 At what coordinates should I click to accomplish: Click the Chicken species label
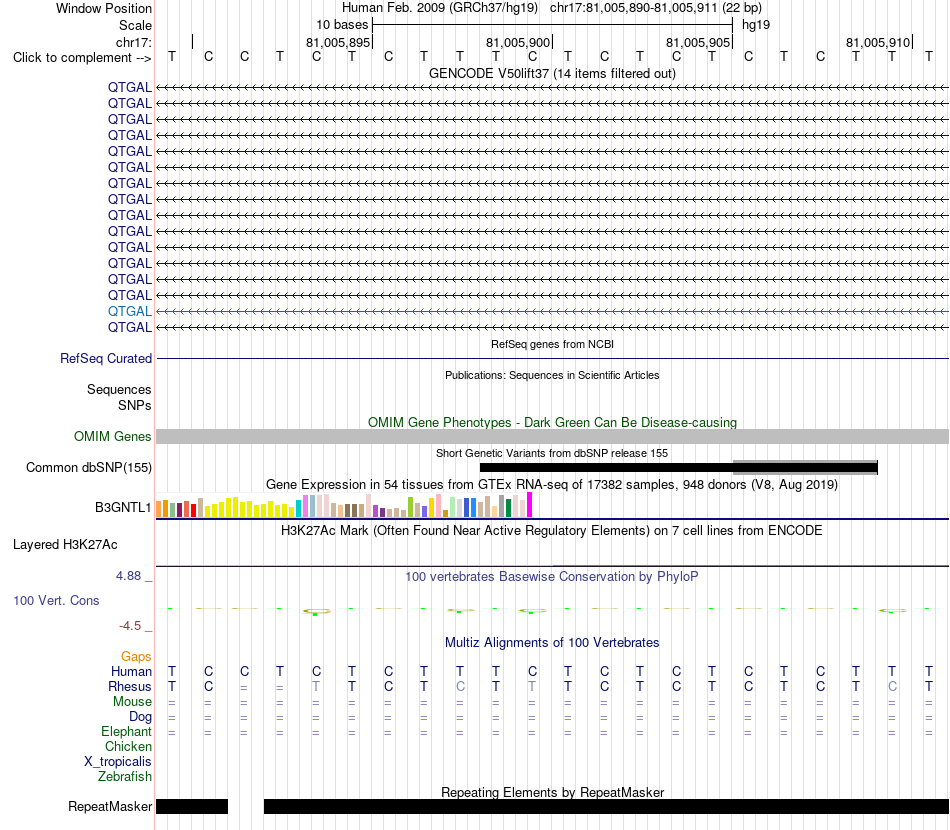[128, 746]
